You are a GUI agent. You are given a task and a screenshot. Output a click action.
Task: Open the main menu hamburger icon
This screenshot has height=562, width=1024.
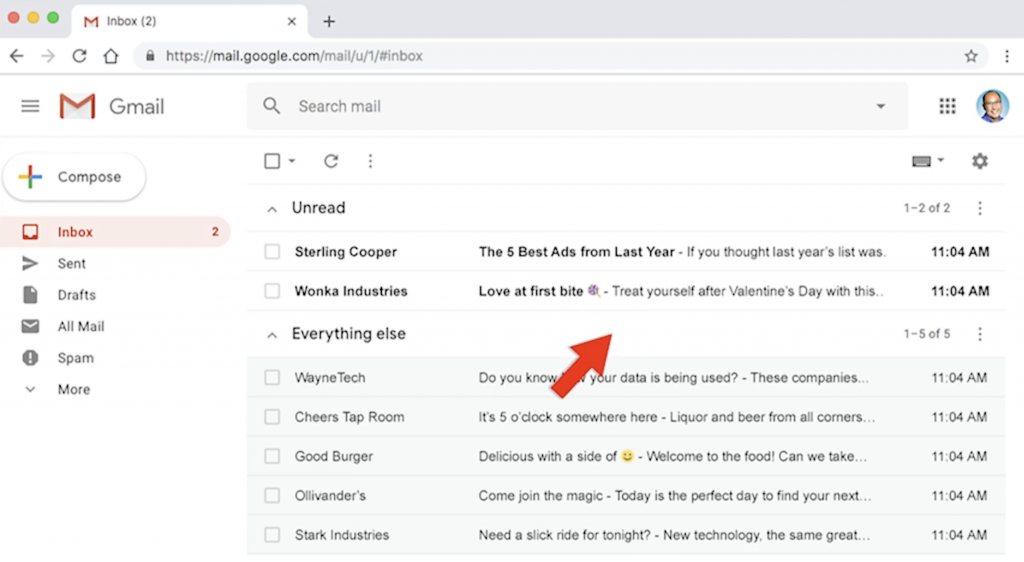click(30, 106)
